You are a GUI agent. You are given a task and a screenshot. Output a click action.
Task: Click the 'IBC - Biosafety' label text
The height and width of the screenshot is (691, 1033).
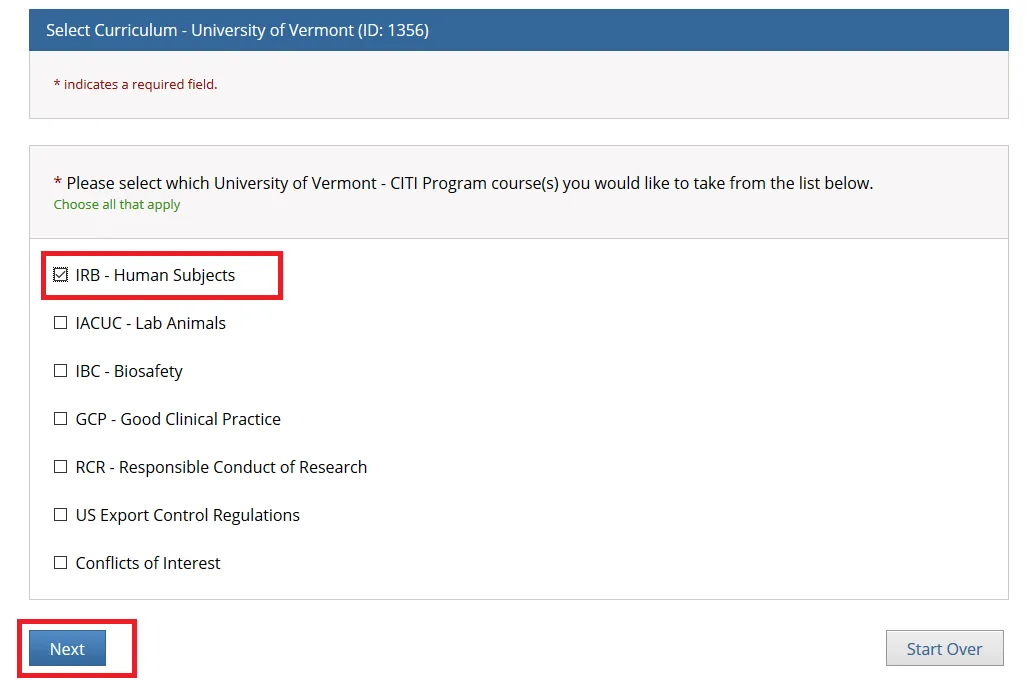pyautogui.click(x=129, y=371)
